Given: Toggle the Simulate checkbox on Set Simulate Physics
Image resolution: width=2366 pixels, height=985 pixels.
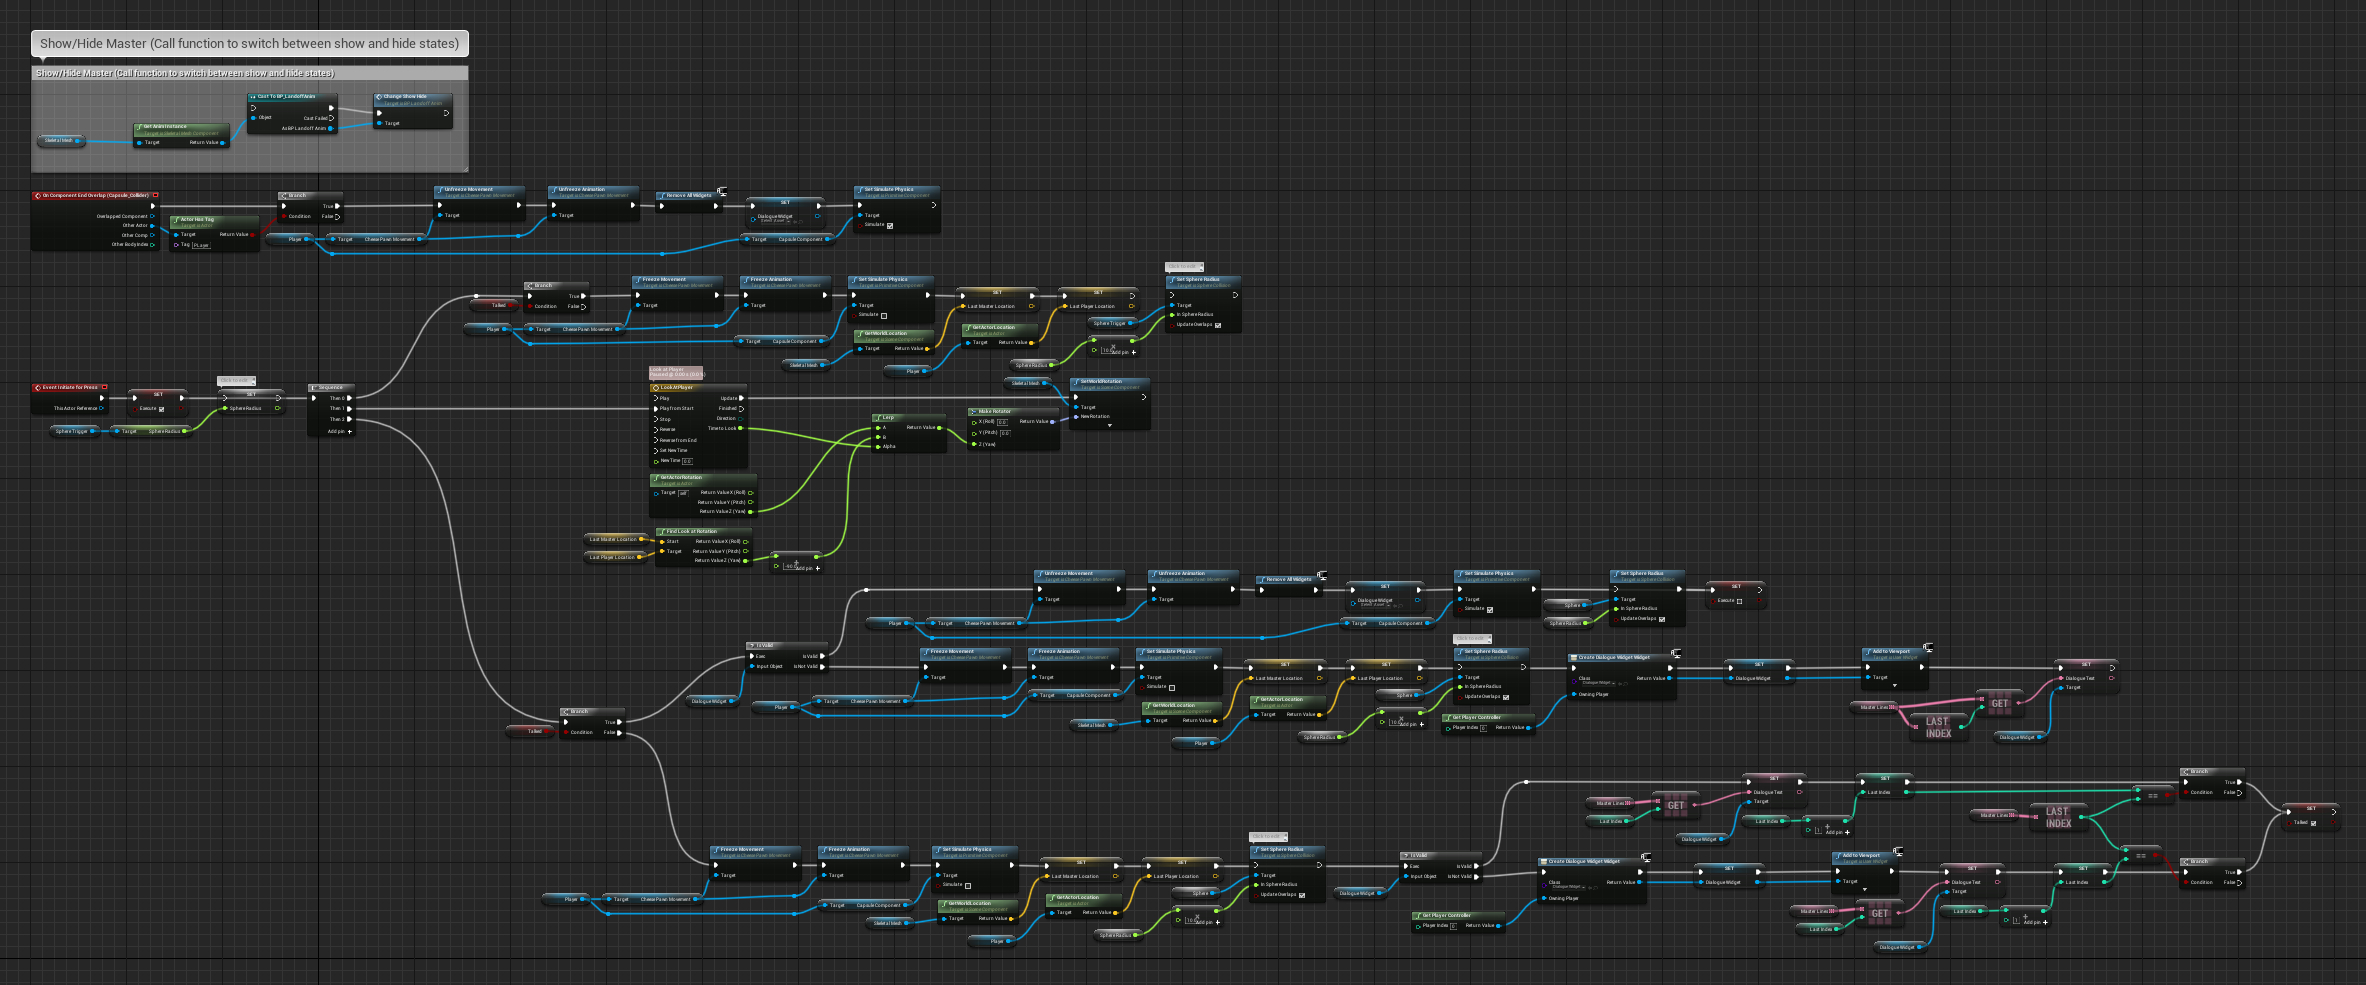Looking at the screenshot, I should coord(890,226).
